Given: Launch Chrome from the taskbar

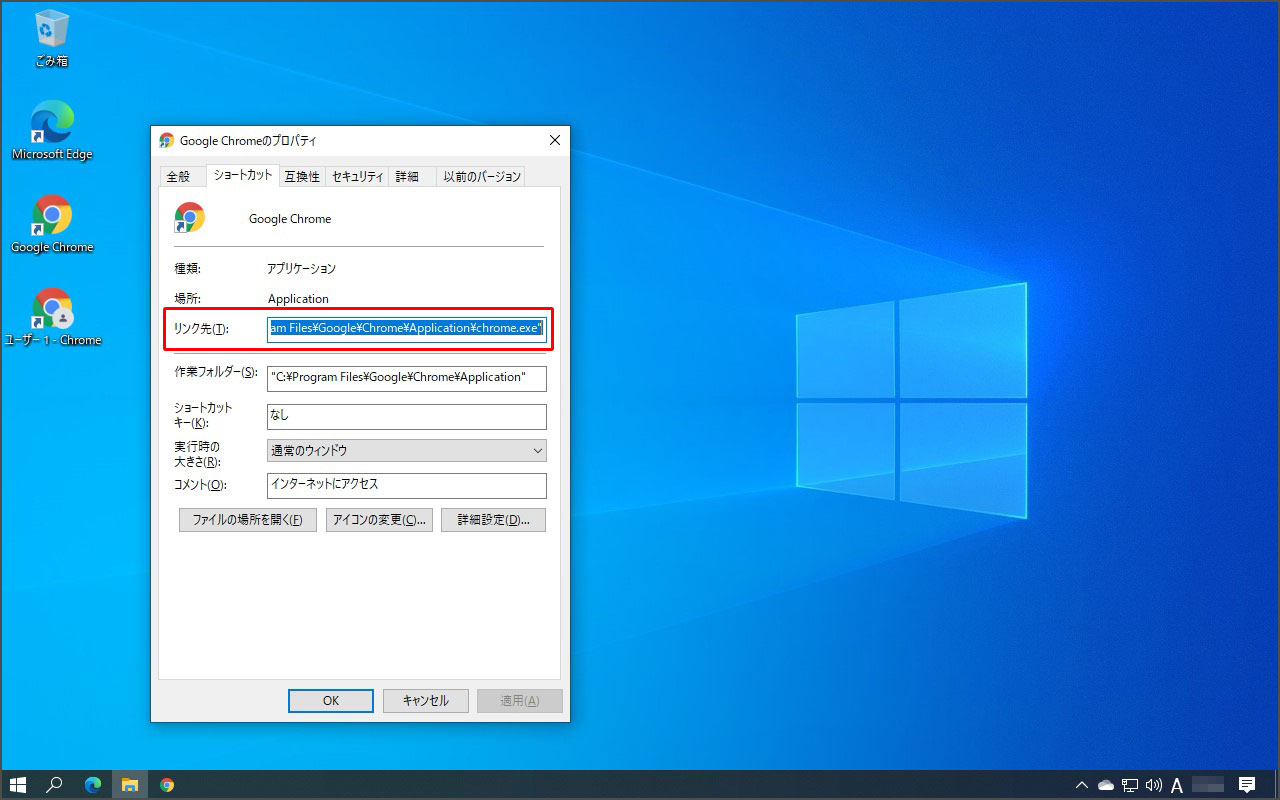Looking at the screenshot, I should [x=167, y=785].
